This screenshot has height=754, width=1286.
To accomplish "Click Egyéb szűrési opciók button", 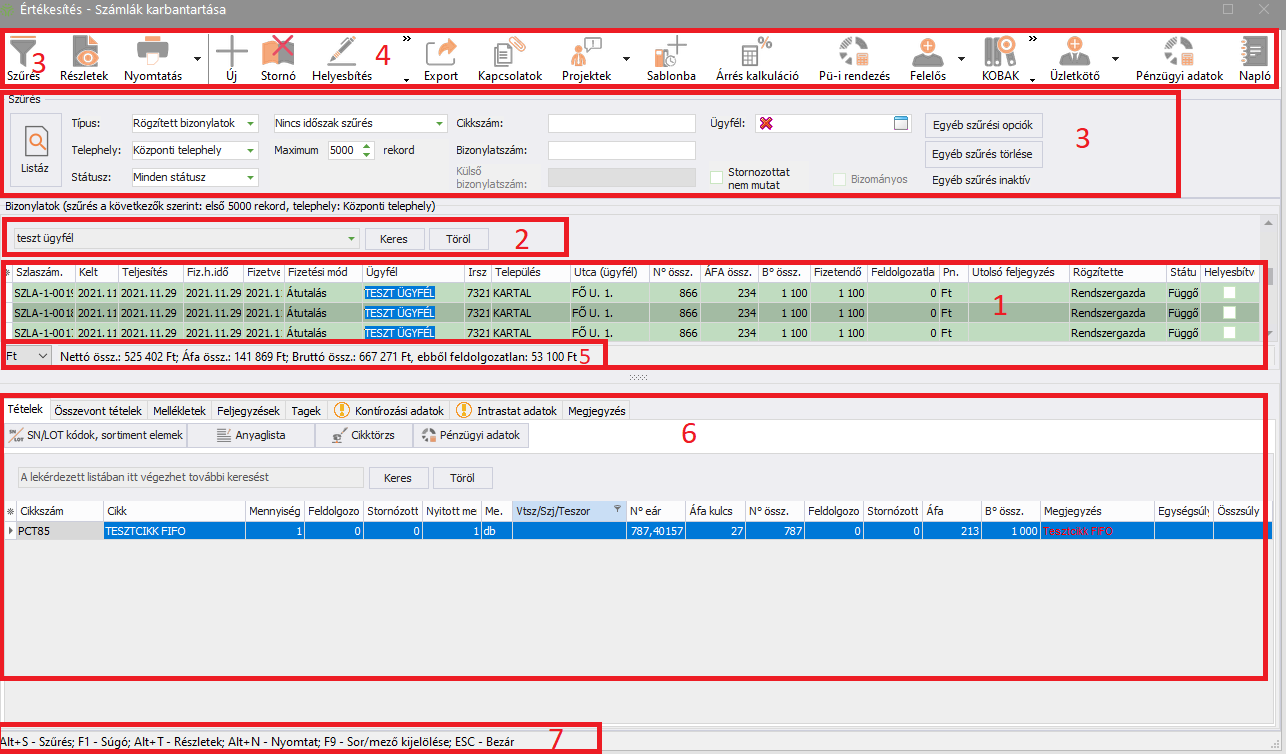I will tap(985, 125).
